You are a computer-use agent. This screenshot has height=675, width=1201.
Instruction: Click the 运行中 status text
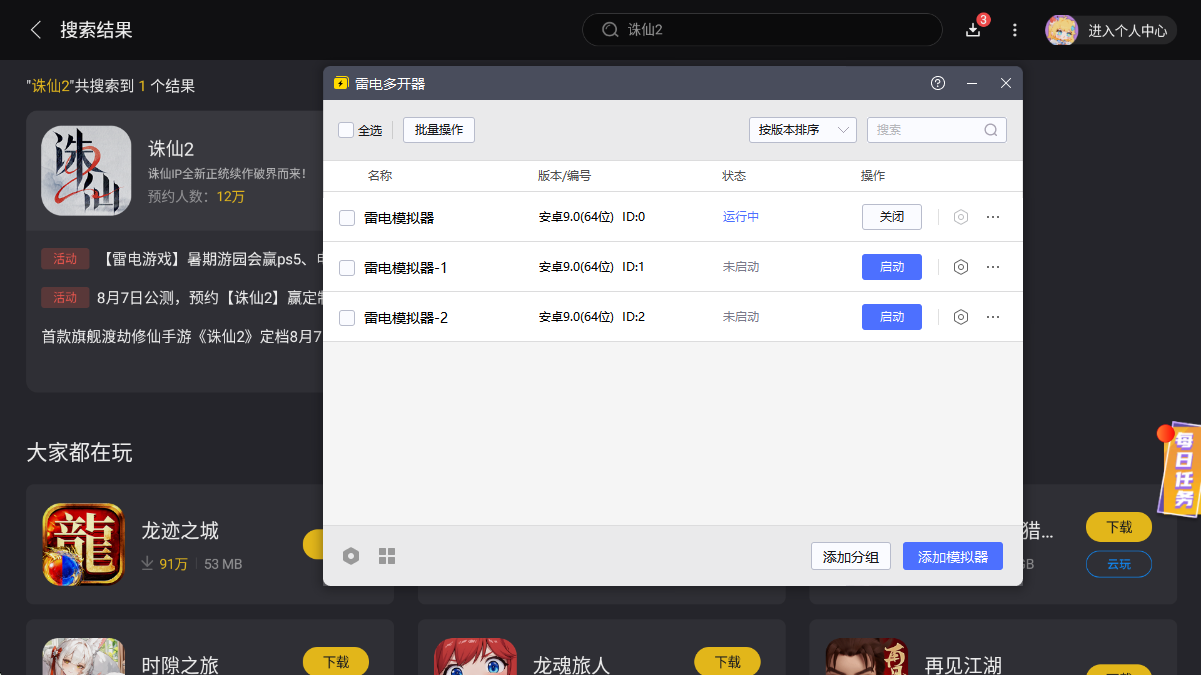741,217
